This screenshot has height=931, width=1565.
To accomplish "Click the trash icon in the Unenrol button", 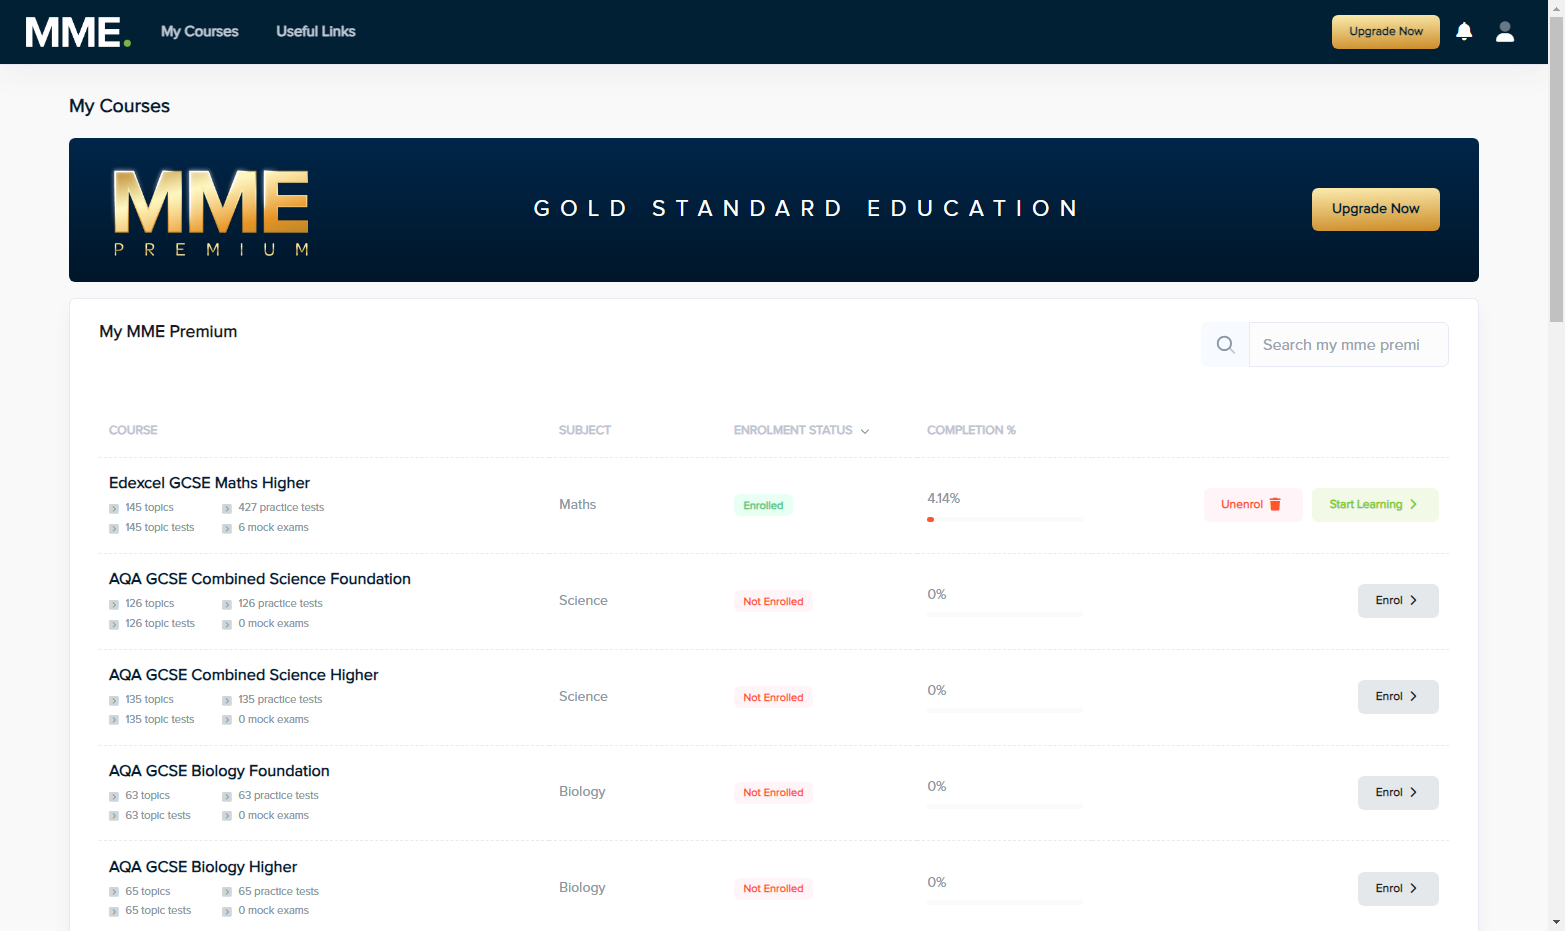I will 1275,505.
